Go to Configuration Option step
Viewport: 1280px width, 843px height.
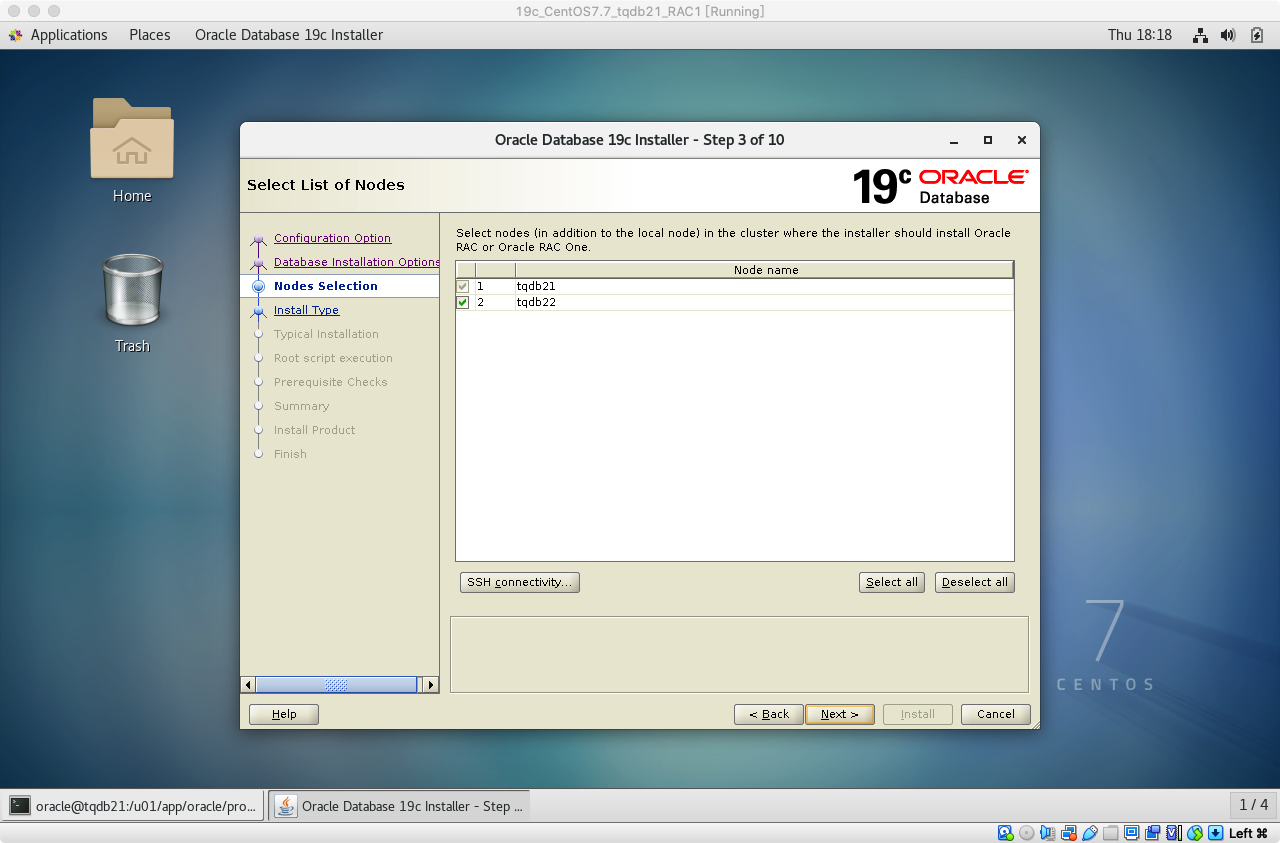point(332,238)
